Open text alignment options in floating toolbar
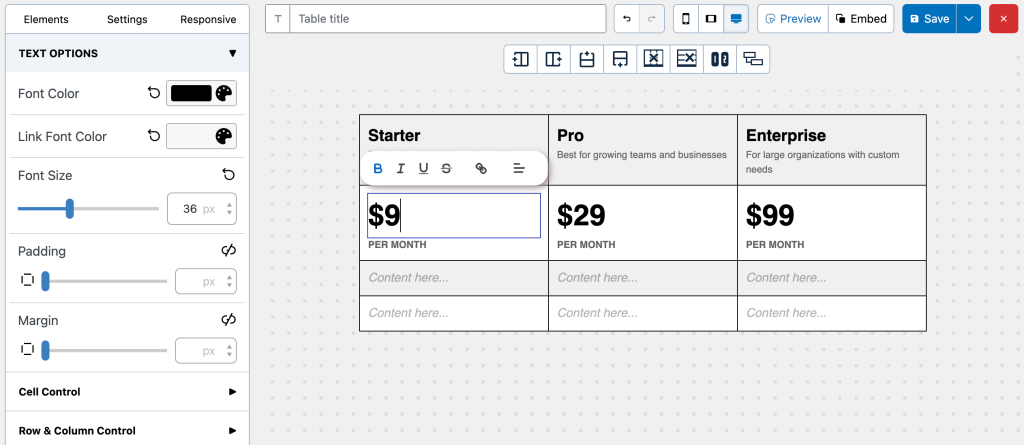1024x445 pixels. click(x=519, y=168)
